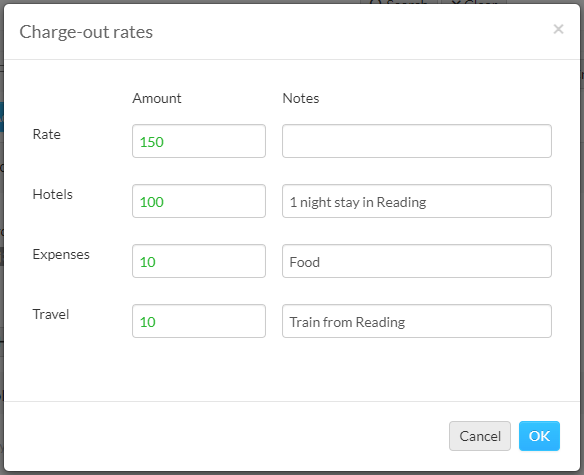Click the Expenses amount field
Viewport: 584px width, 475px height.
(x=199, y=261)
